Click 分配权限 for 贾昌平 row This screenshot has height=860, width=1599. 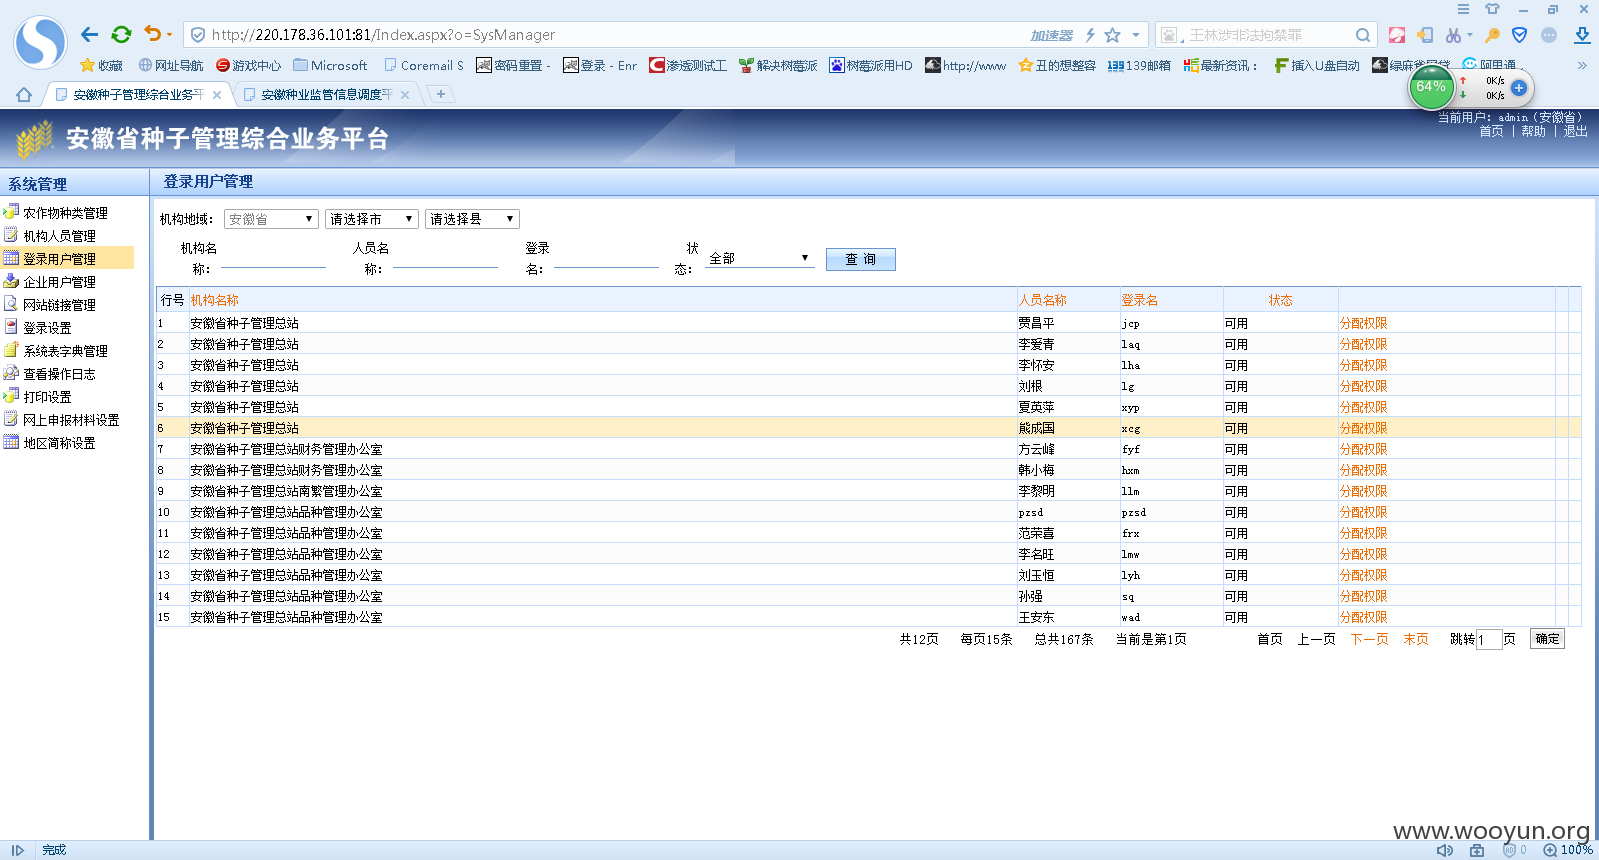1363,323
